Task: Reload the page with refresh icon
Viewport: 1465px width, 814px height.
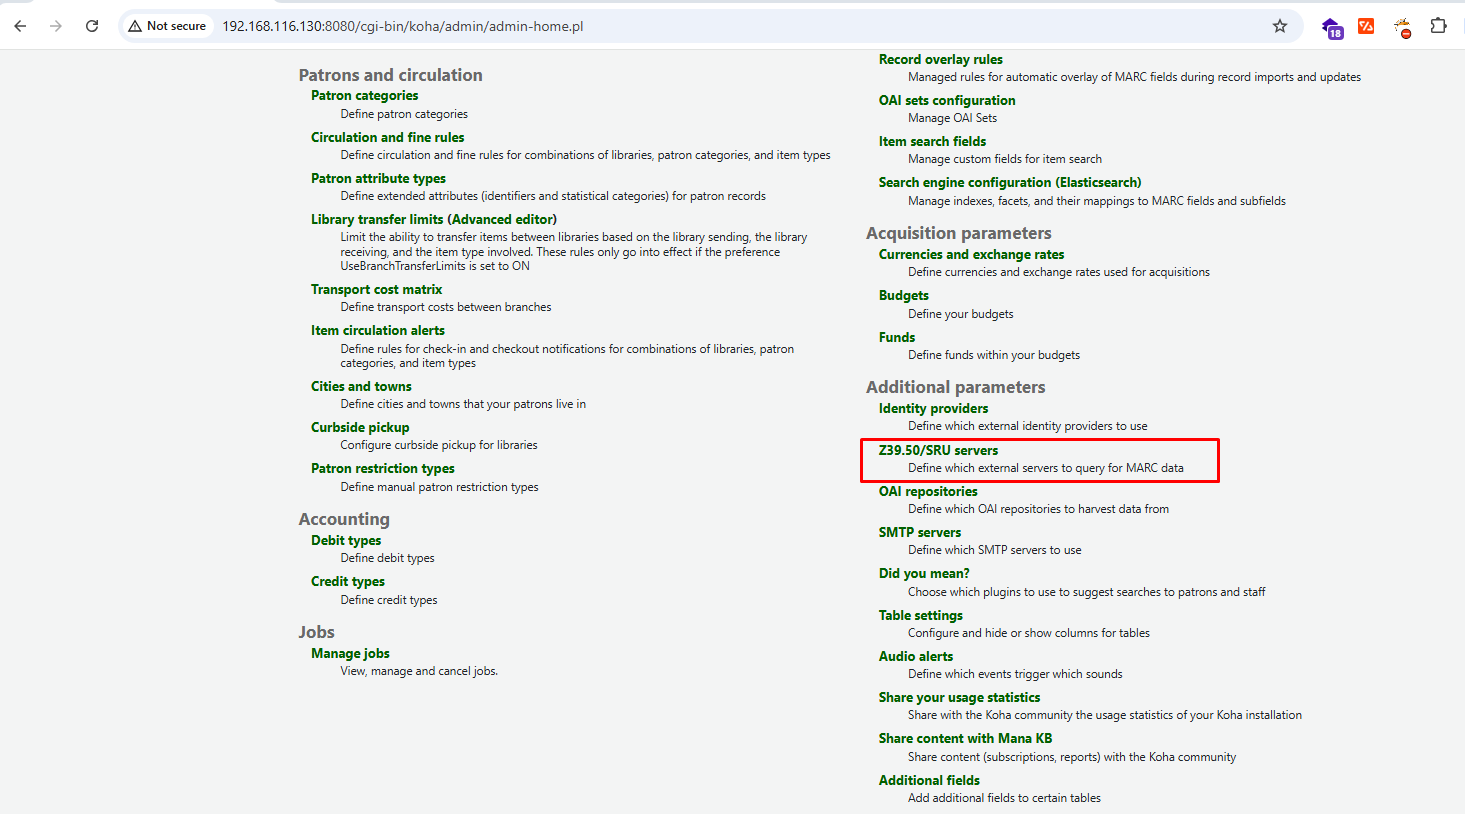Action: [92, 26]
